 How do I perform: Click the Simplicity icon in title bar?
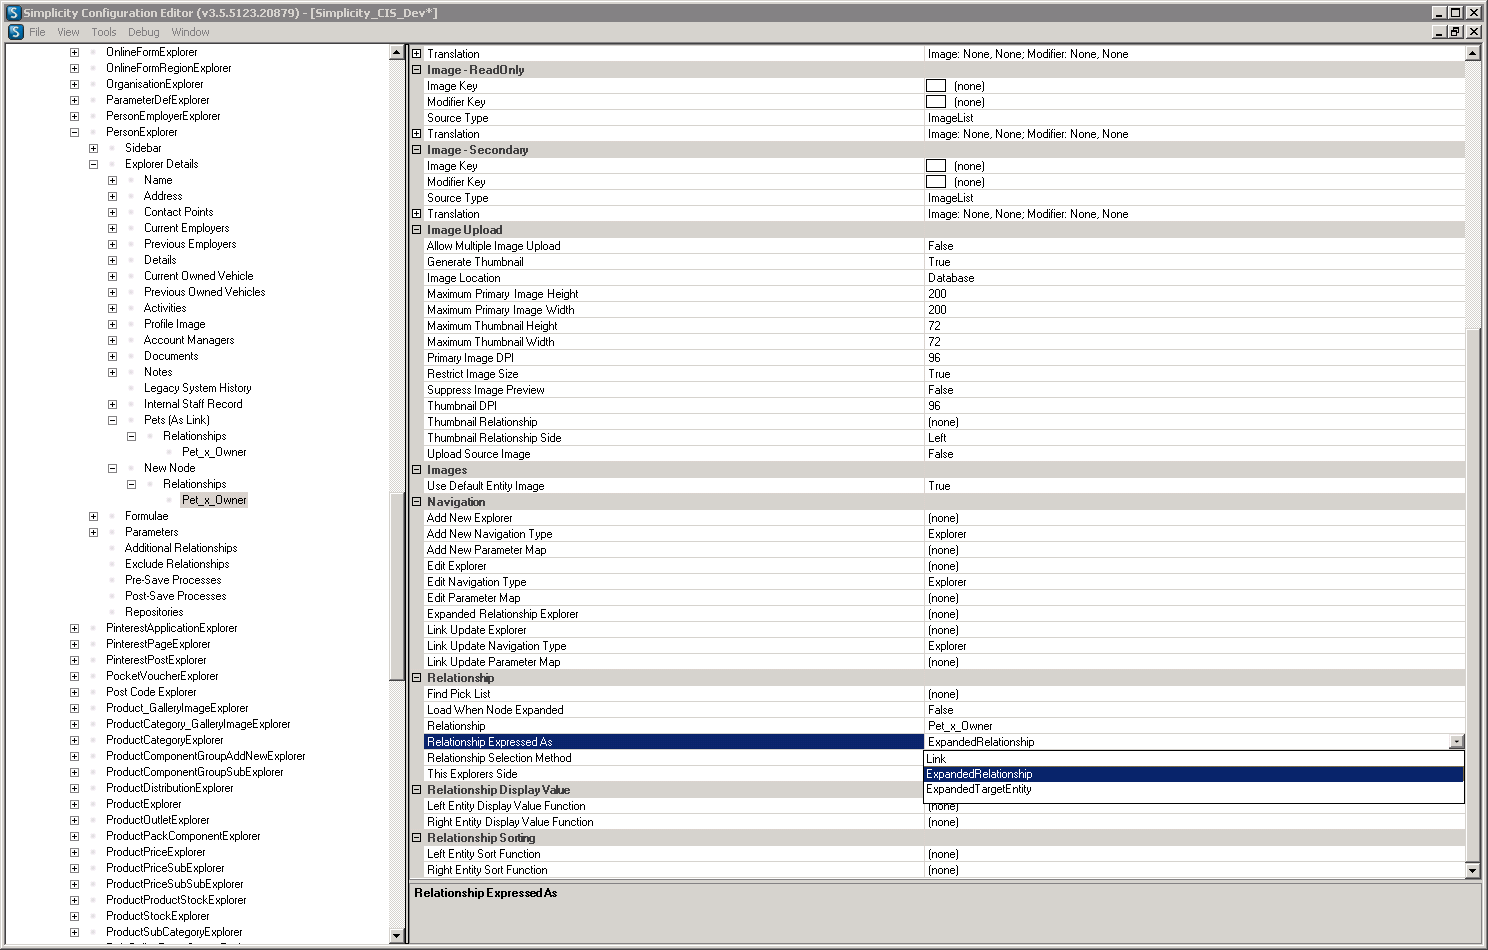(x=13, y=13)
